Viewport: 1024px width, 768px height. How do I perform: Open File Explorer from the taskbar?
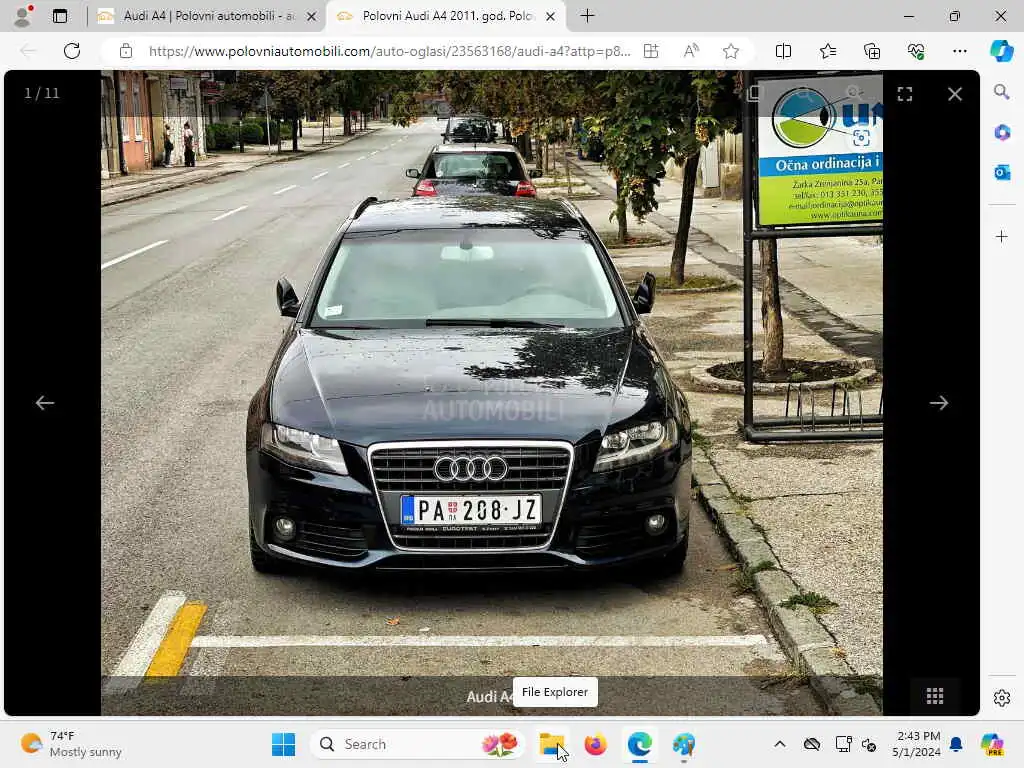(552, 744)
